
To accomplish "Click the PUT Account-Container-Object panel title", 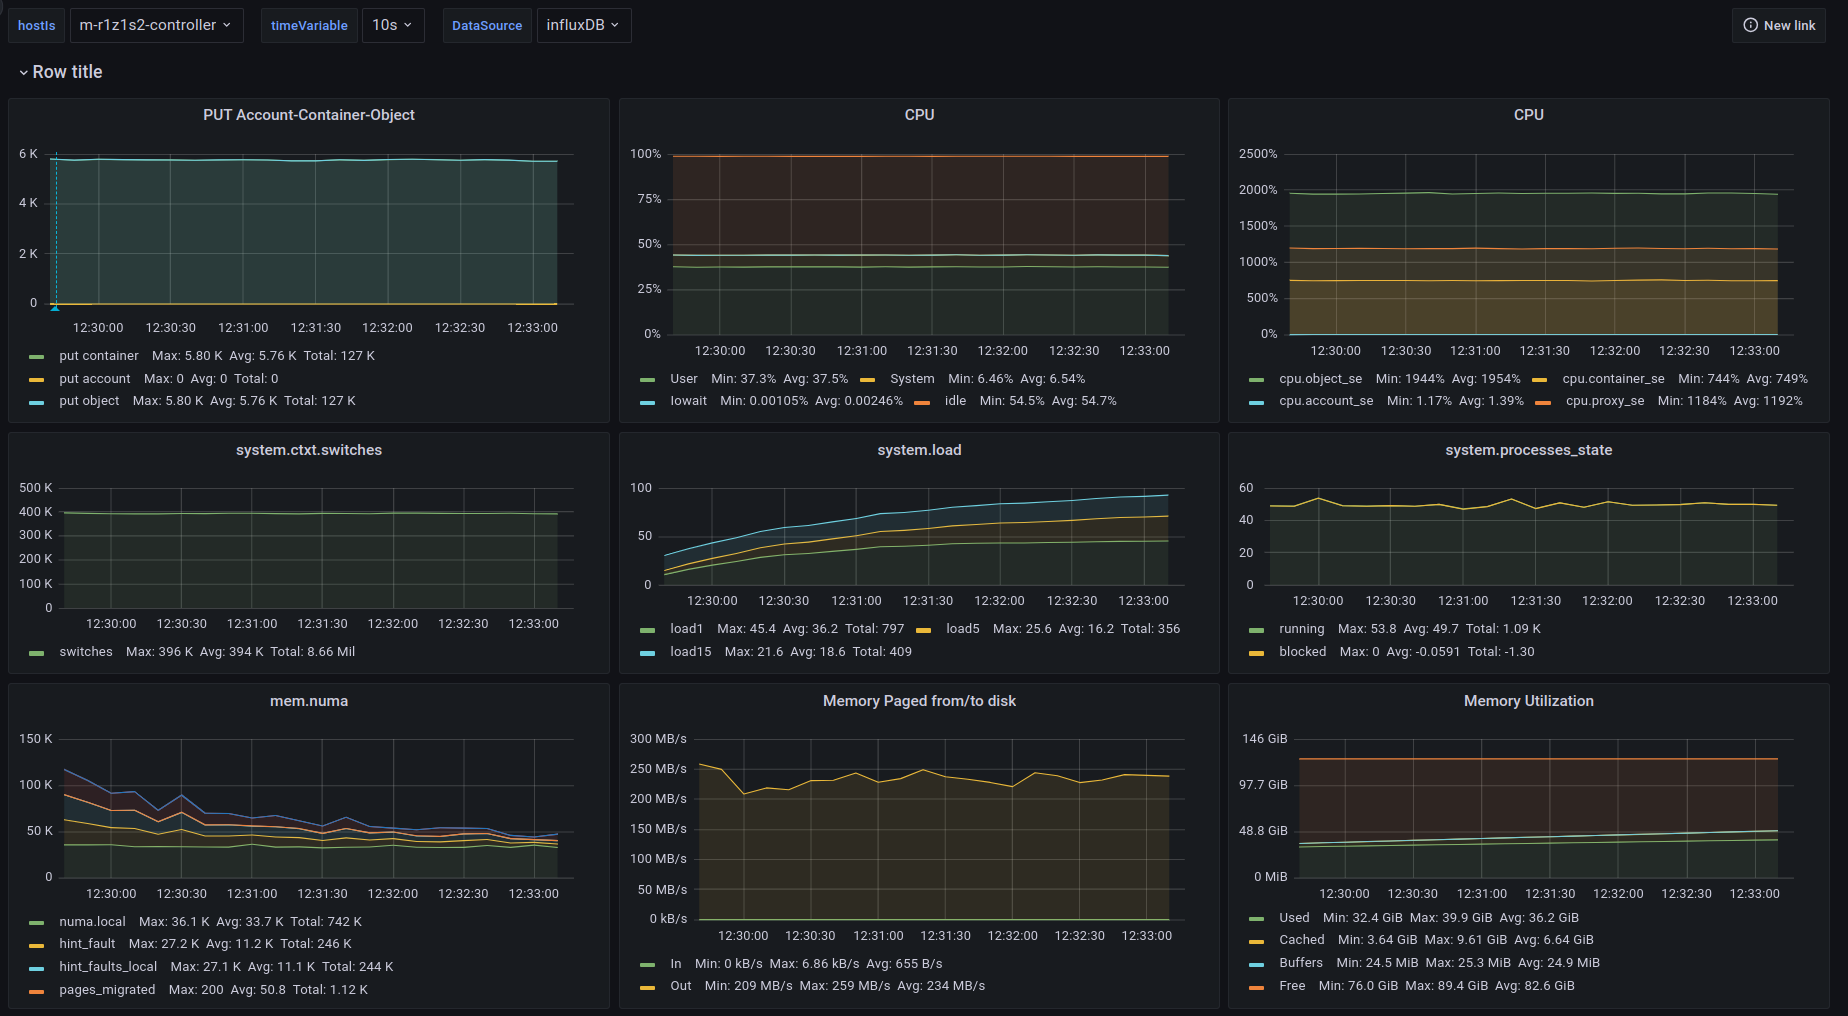I will [308, 115].
